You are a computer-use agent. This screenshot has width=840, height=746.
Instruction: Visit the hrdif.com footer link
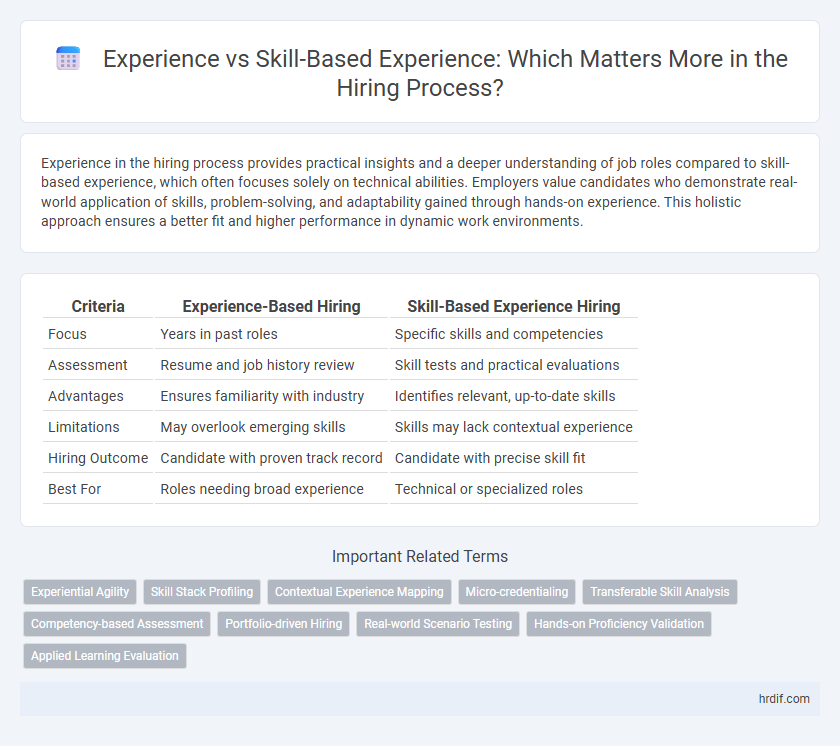coord(784,699)
